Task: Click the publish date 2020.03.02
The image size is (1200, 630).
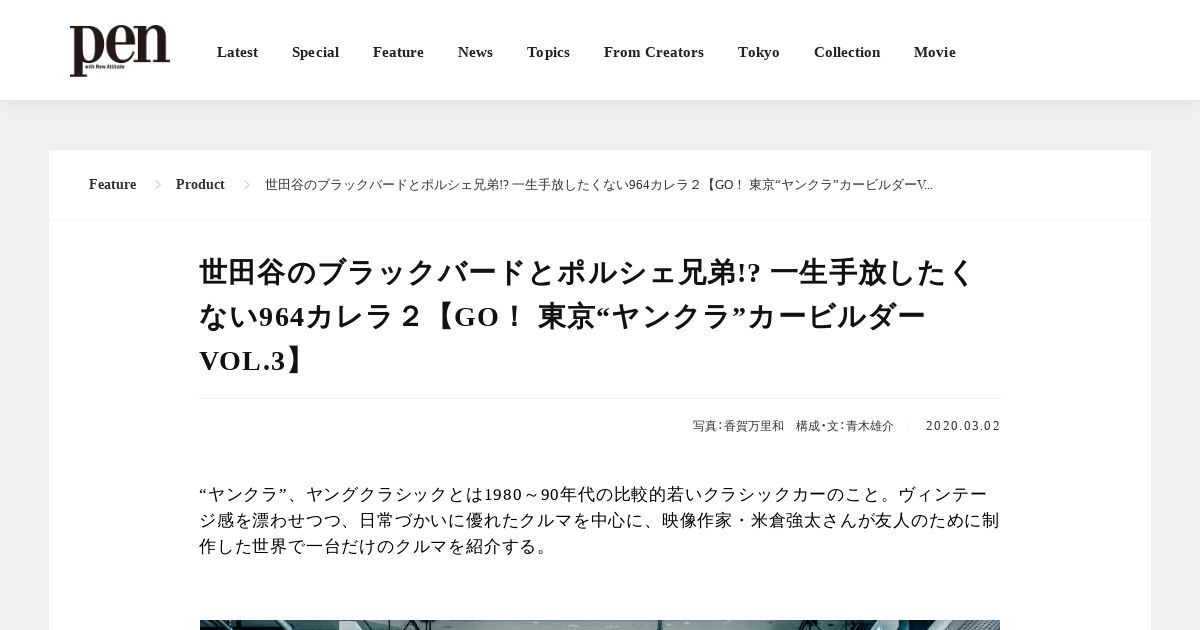Action: [x=963, y=426]
